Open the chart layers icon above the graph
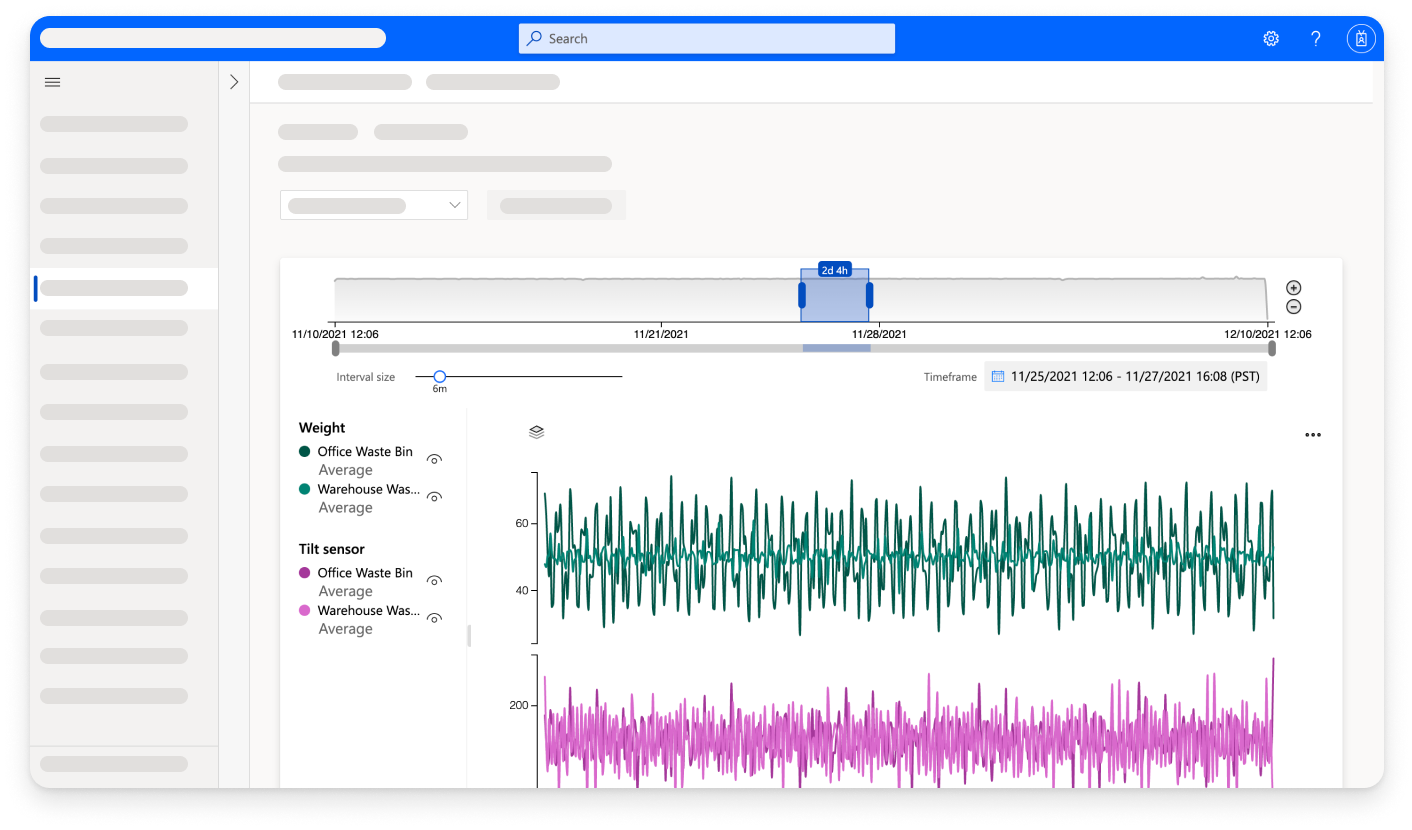The image size is (1412, 830). [536, 431]
